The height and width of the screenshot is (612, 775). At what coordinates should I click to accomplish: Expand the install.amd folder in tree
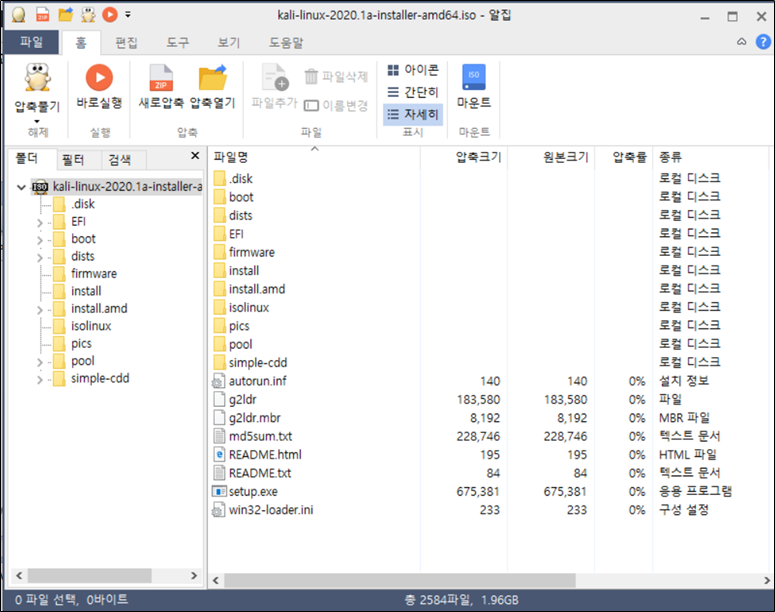click(40, 310)
